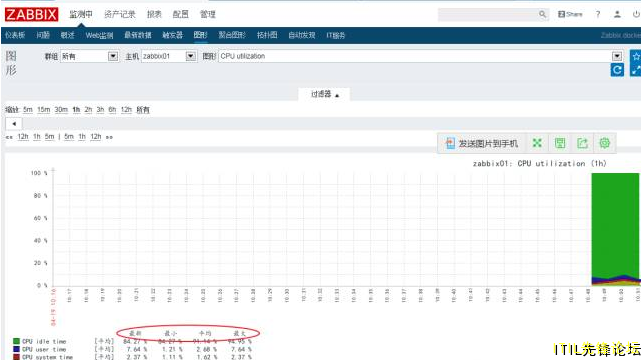This screenshot has height=360, width=641.
Task: Move forward 12h using right link
Action: (96, 137)
